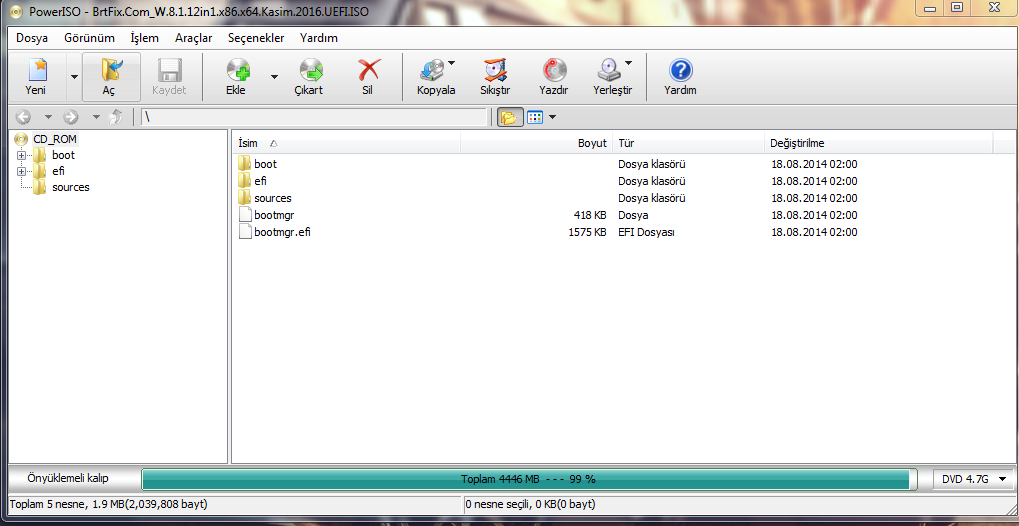Open the Görünüm menu

pyautogui.click(x=89, y=38)
